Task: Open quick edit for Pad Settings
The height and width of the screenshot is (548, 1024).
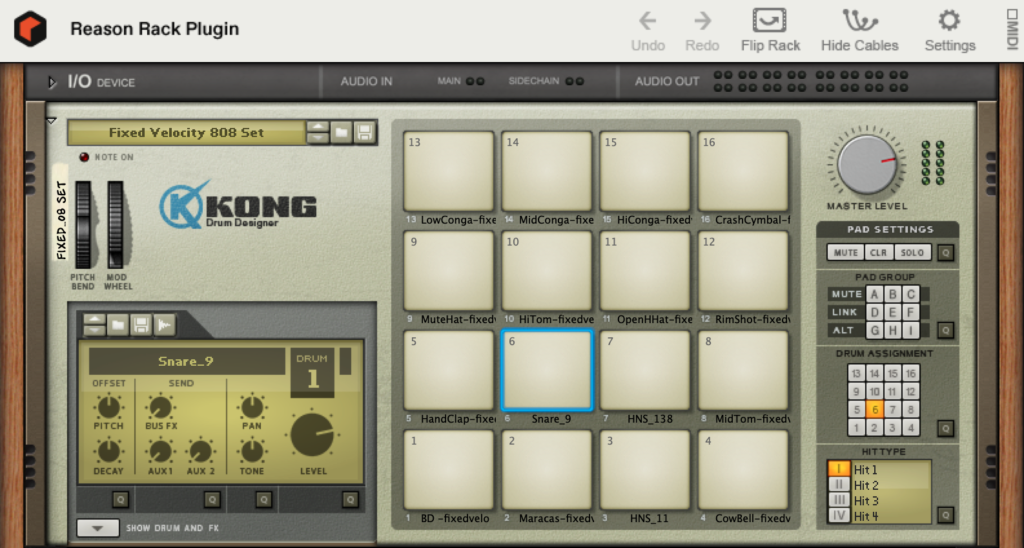Action: [945, 253]
